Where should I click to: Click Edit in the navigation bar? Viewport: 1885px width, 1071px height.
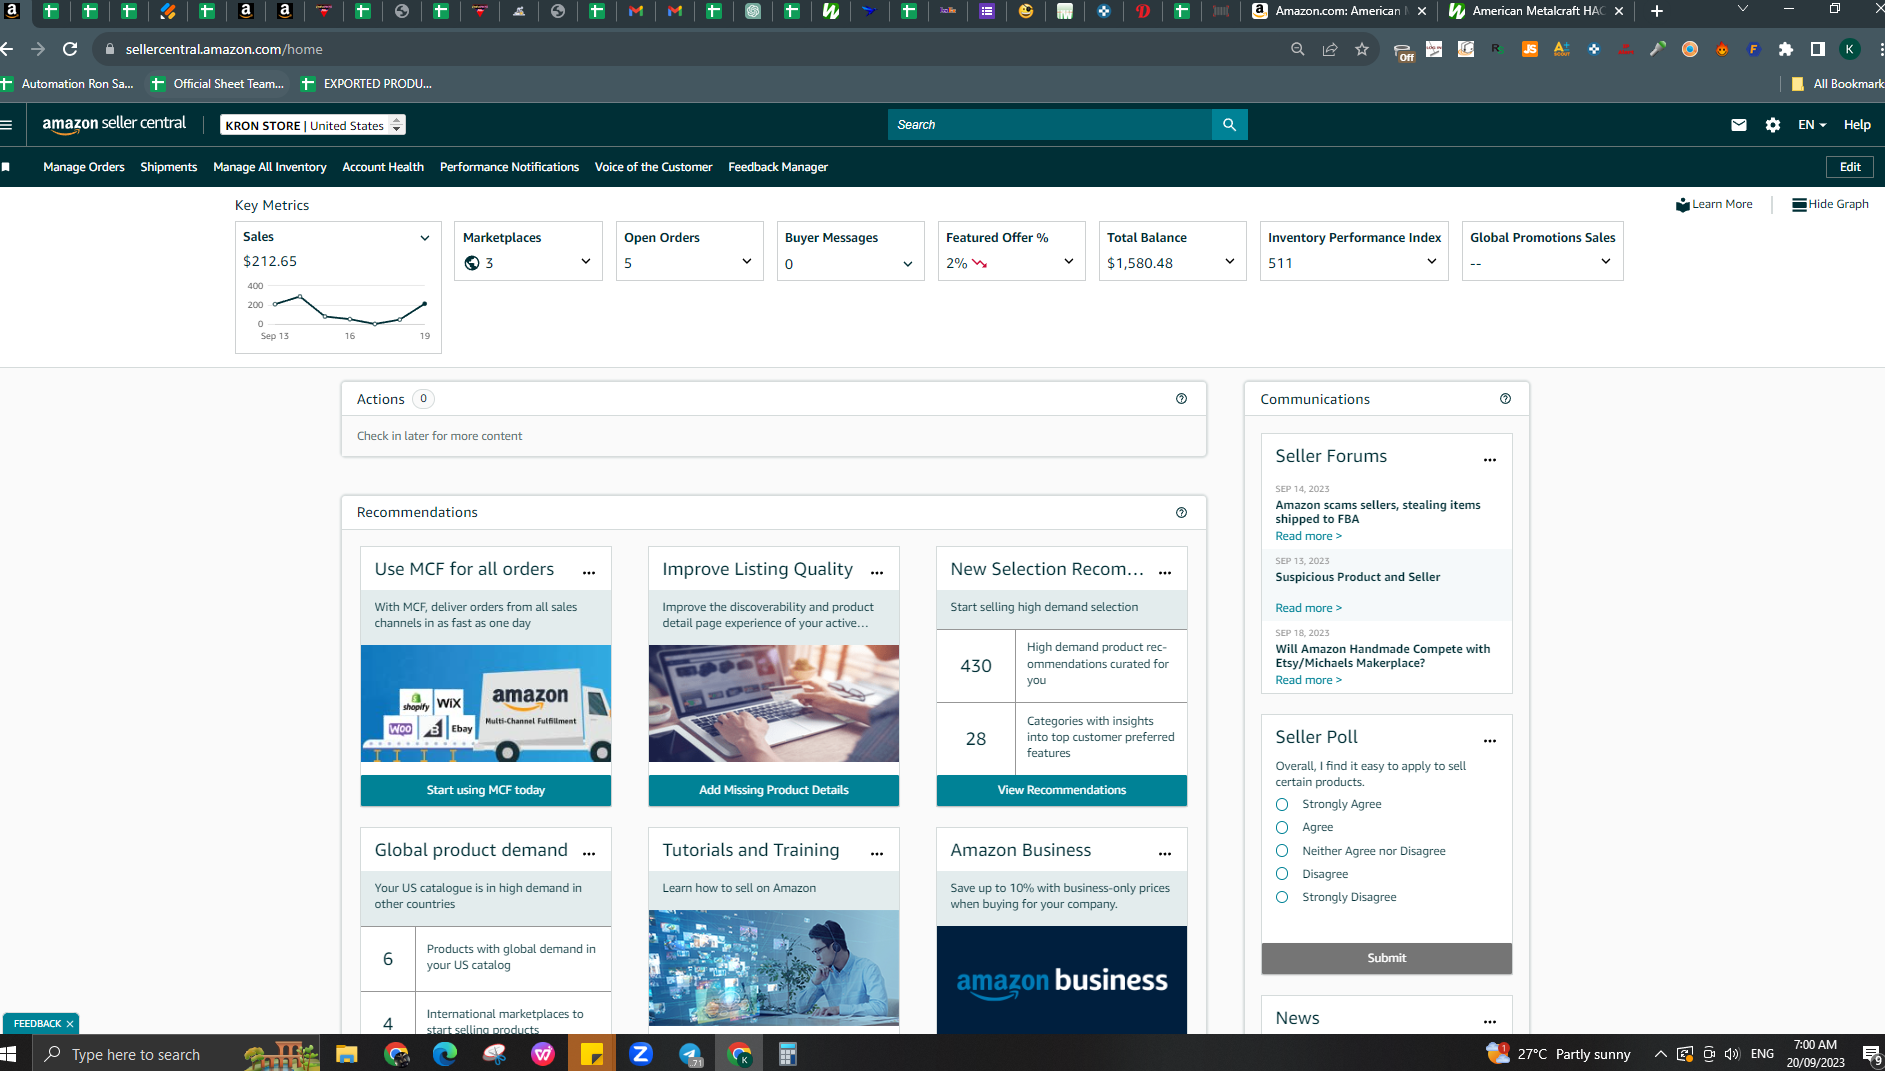(x=1850, y=167)
